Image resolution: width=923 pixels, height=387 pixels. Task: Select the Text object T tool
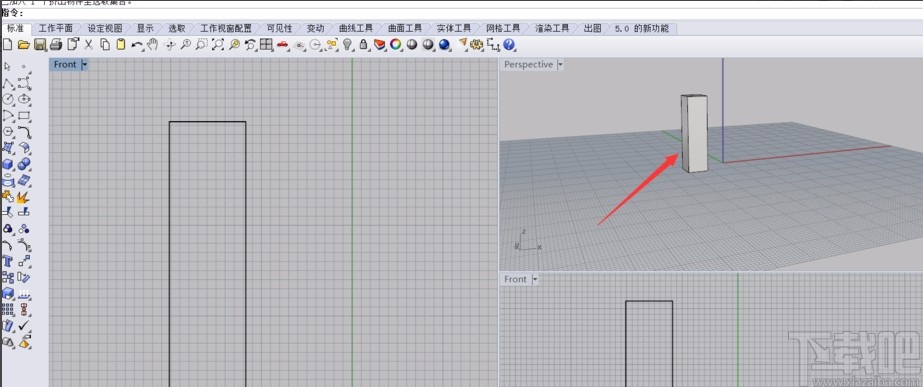tap(8, 261)
